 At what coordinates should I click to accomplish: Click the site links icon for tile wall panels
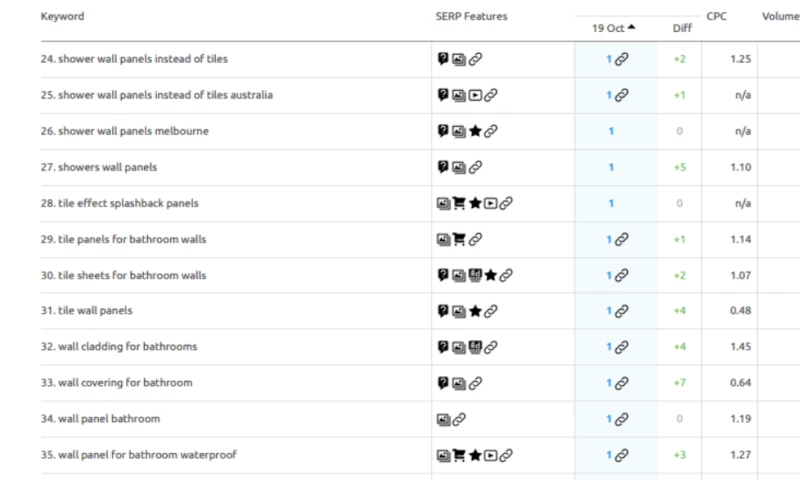point(490,311)
